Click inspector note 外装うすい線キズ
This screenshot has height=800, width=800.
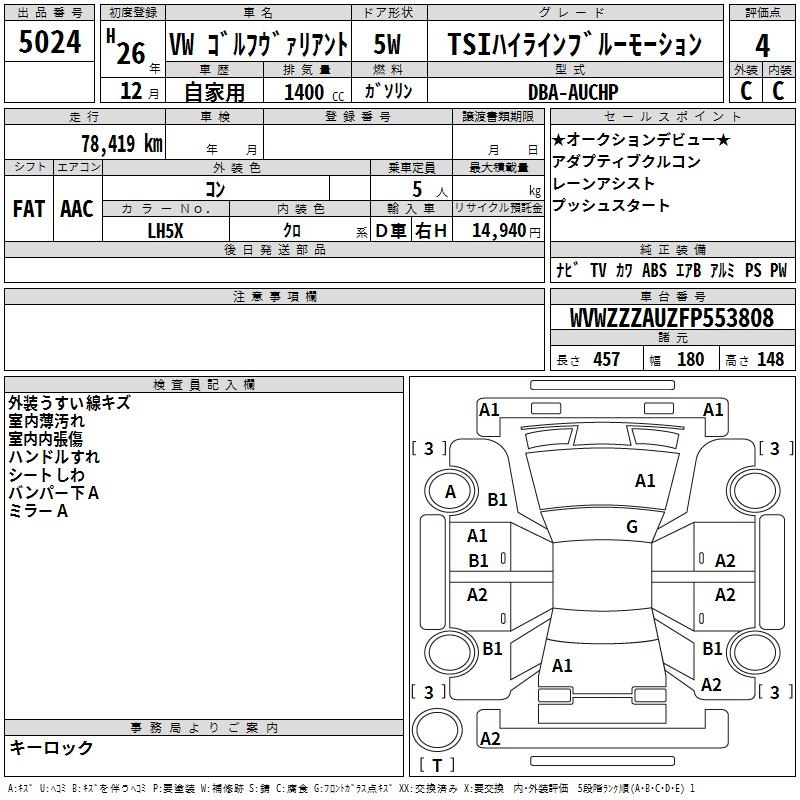point(69,403)
